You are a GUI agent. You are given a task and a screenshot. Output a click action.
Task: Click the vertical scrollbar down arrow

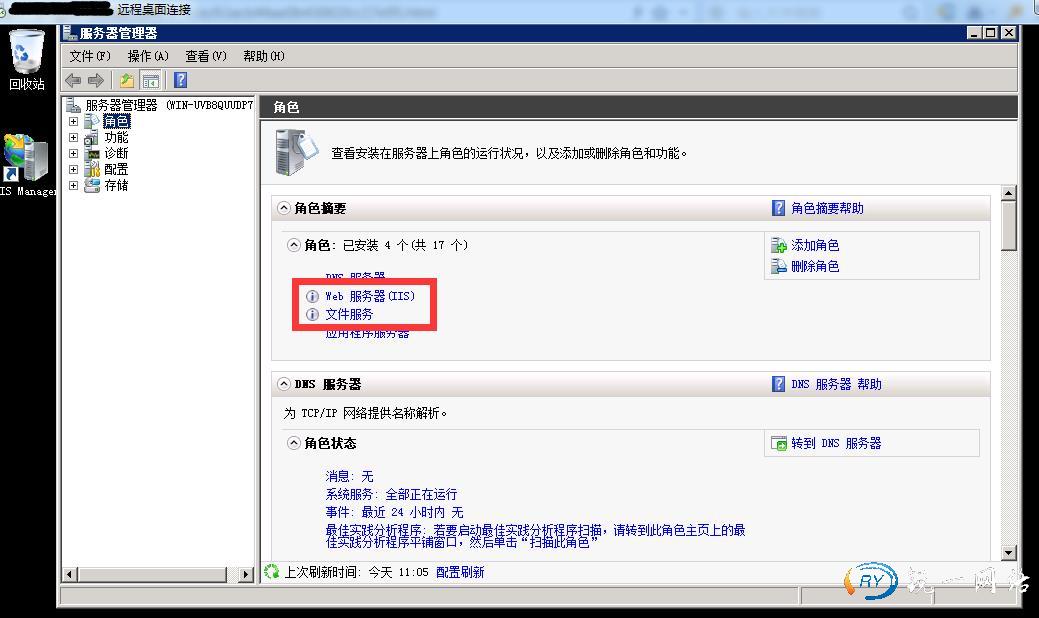coord(1008,552)
